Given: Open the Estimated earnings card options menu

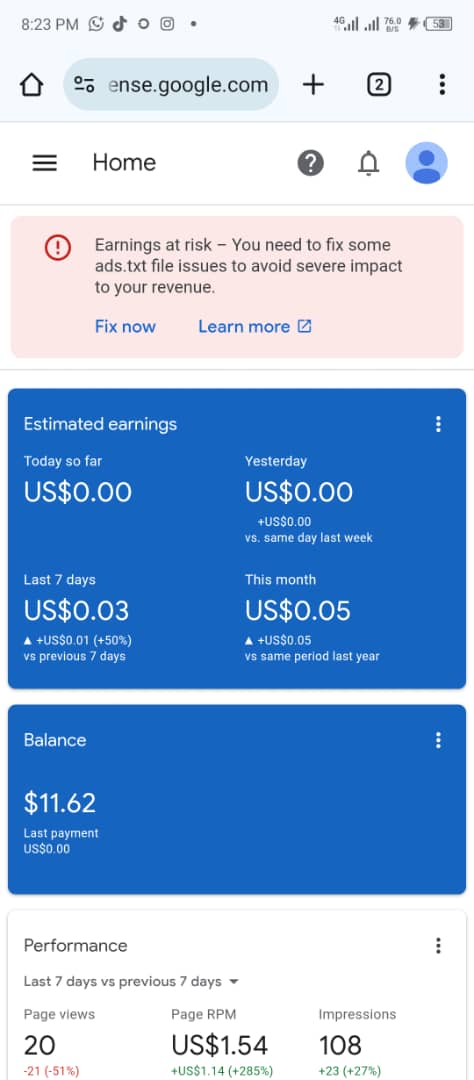Looking at the screenshot, I should (x=438, y=424).
